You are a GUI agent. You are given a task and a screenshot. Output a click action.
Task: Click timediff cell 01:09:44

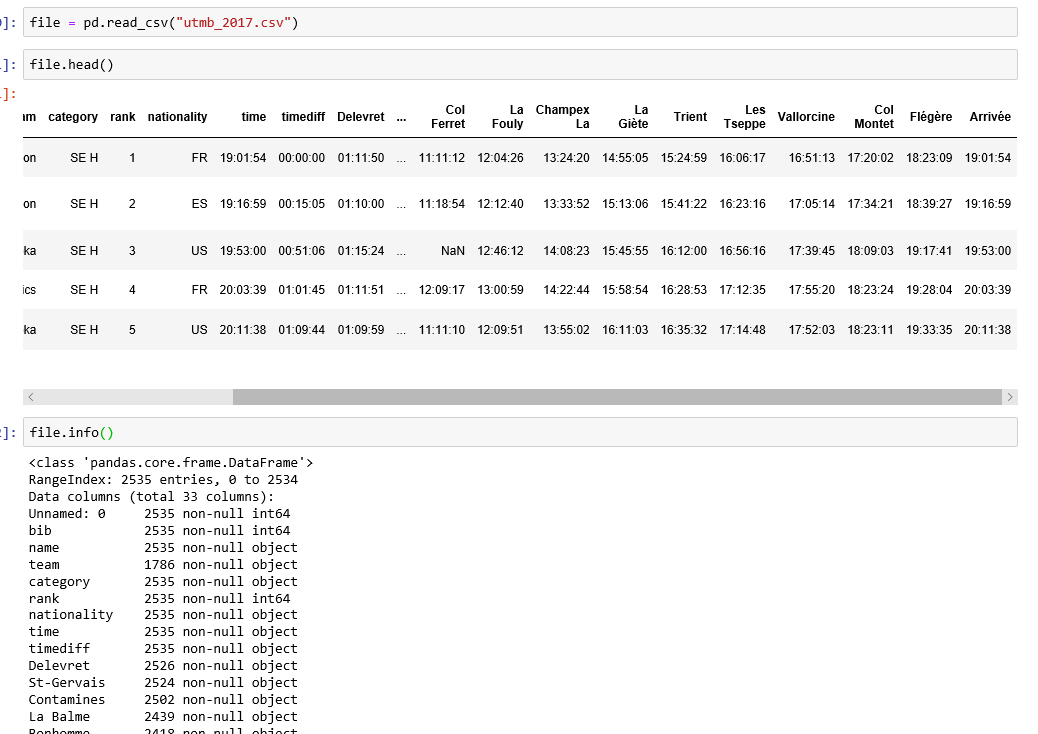302,330
